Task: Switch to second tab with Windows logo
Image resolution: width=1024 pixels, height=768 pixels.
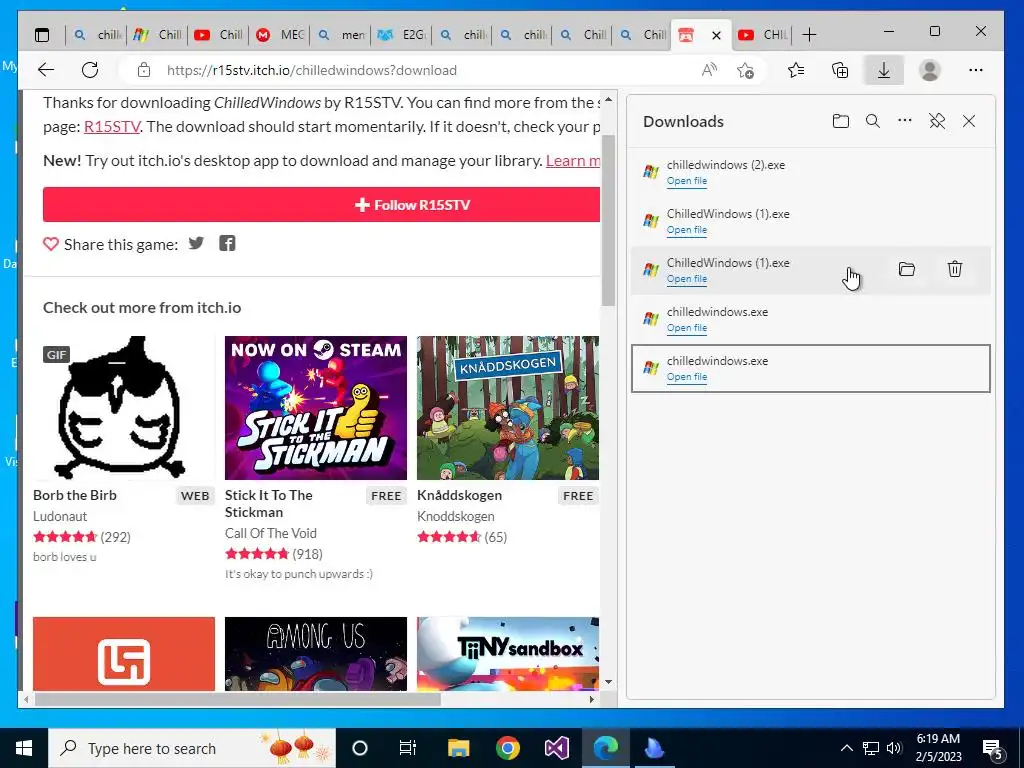Action: click(157, 35)
